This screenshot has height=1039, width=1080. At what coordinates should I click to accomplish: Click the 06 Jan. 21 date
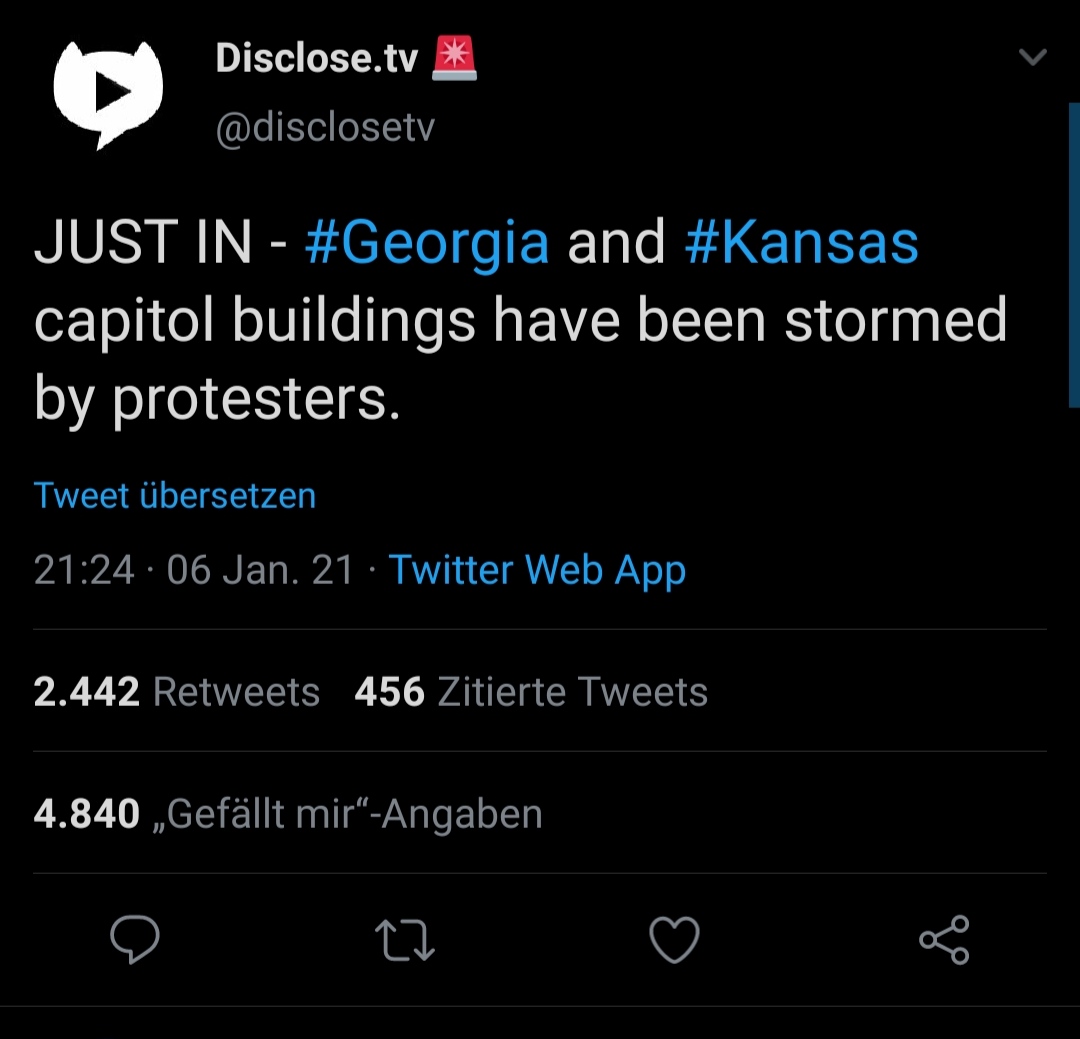tap(261, 570)
